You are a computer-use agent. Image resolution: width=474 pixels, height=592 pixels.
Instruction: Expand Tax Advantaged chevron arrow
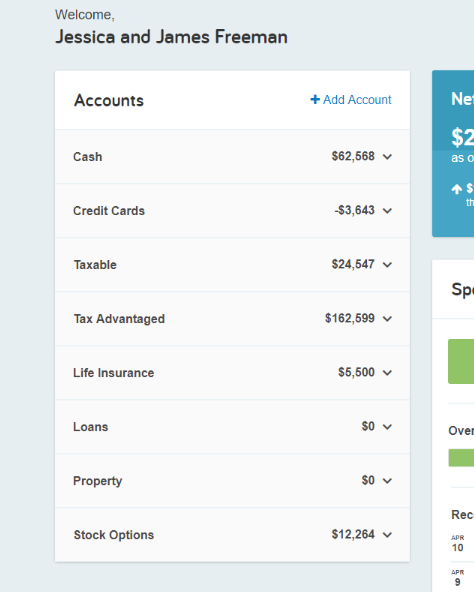coord(387,319)
